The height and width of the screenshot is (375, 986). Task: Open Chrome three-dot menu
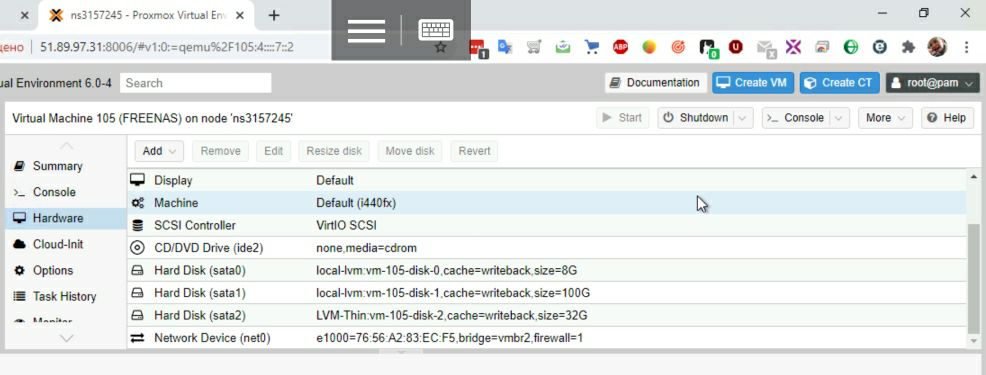click(x=967, y=47)
